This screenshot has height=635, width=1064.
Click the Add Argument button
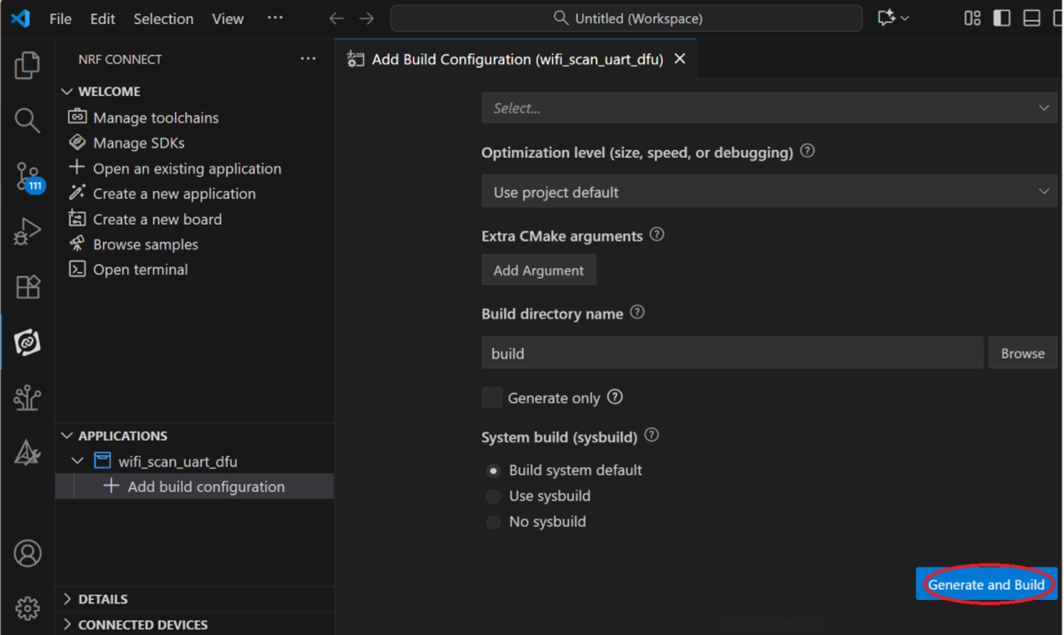[539, 270]
